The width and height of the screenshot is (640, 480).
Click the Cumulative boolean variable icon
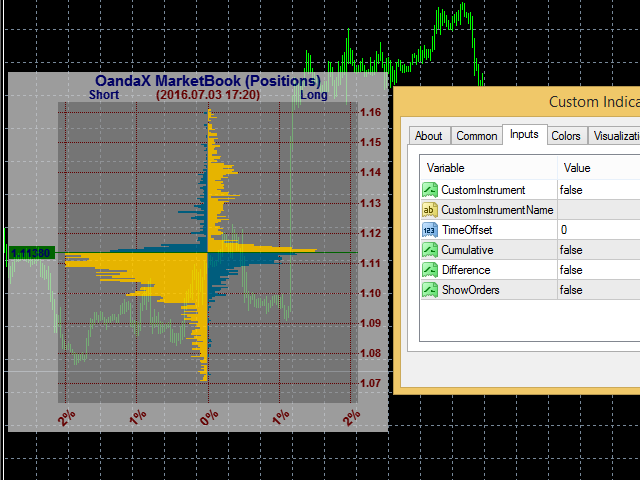pyautogui.click(x=430, y=250)
